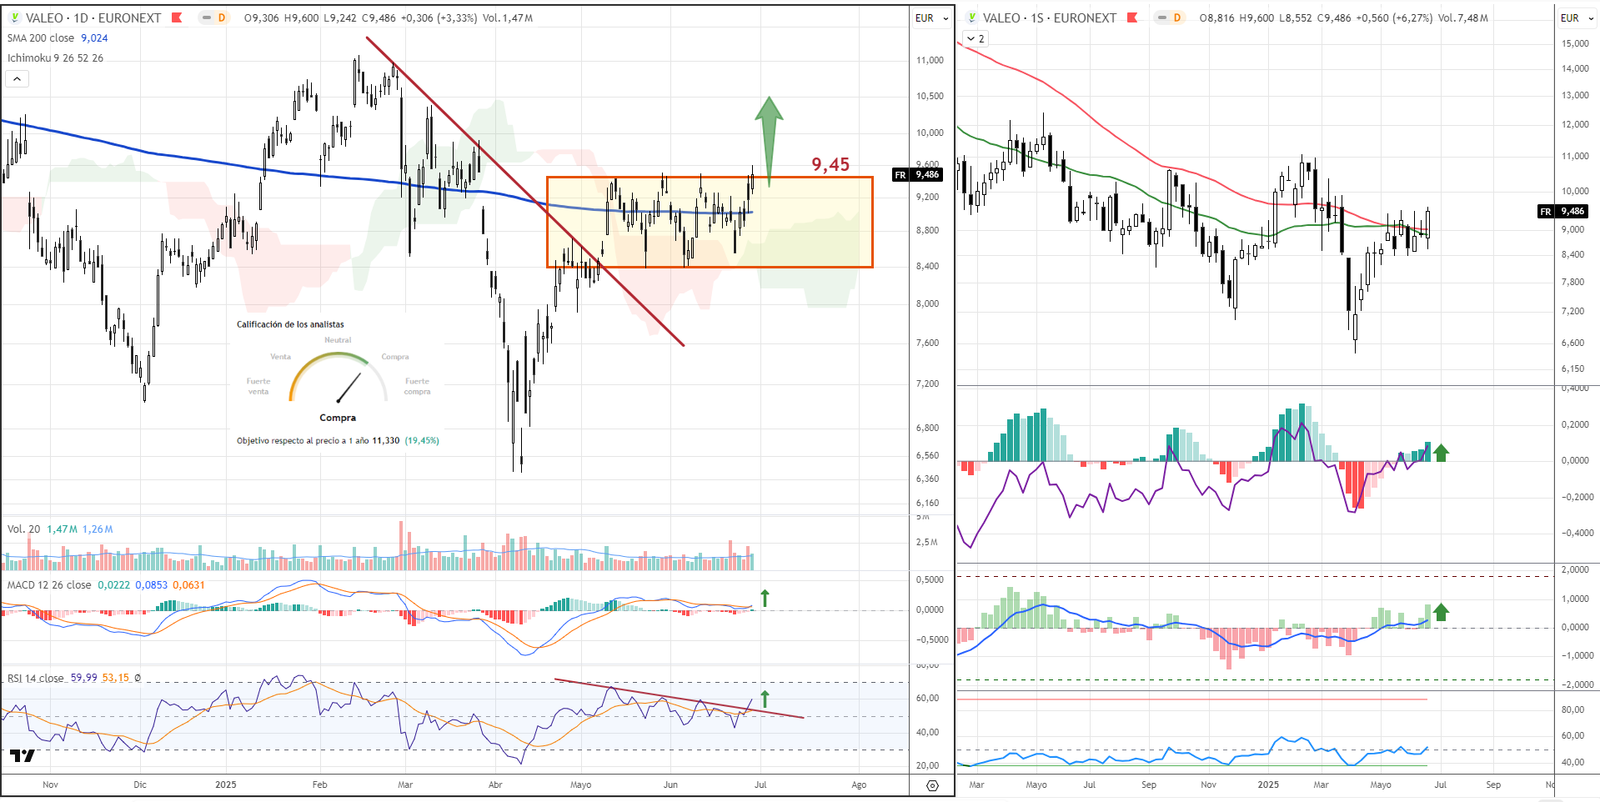The width and height of the screenshot is (1600, 802).
Task: Select the RSI 14 close legend
Action: 35,678
